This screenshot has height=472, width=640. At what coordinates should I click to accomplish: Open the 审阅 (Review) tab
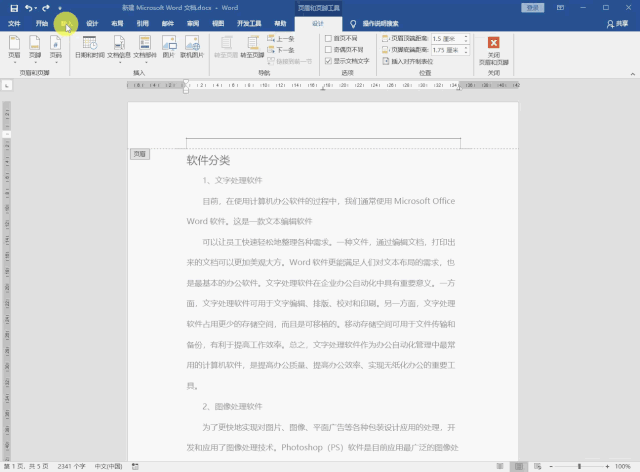click(x=193, y=24)
